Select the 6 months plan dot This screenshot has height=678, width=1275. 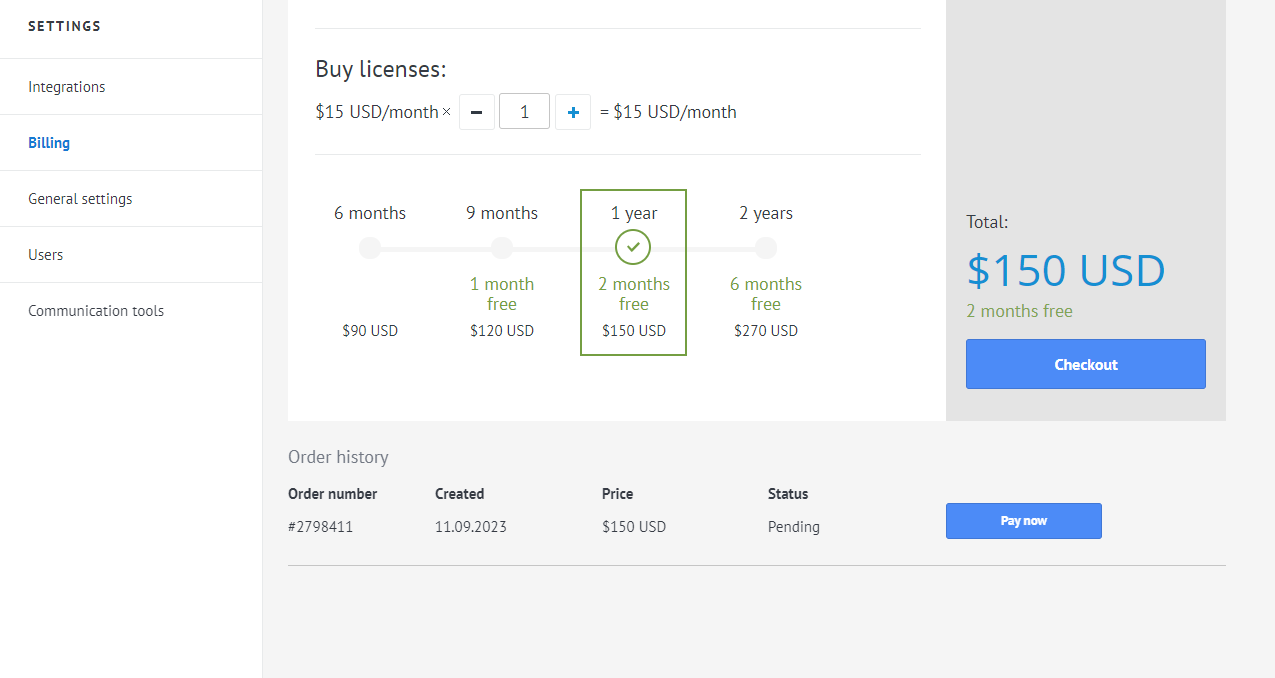click(370, 248)
